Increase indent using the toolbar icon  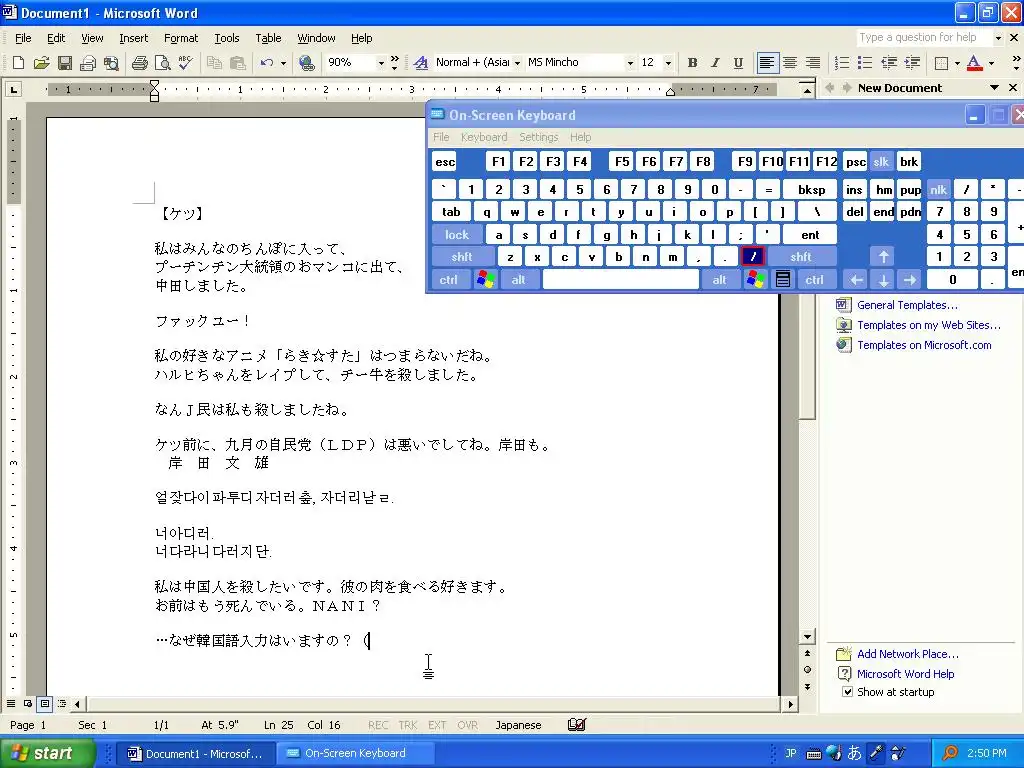tap(912, 63)
